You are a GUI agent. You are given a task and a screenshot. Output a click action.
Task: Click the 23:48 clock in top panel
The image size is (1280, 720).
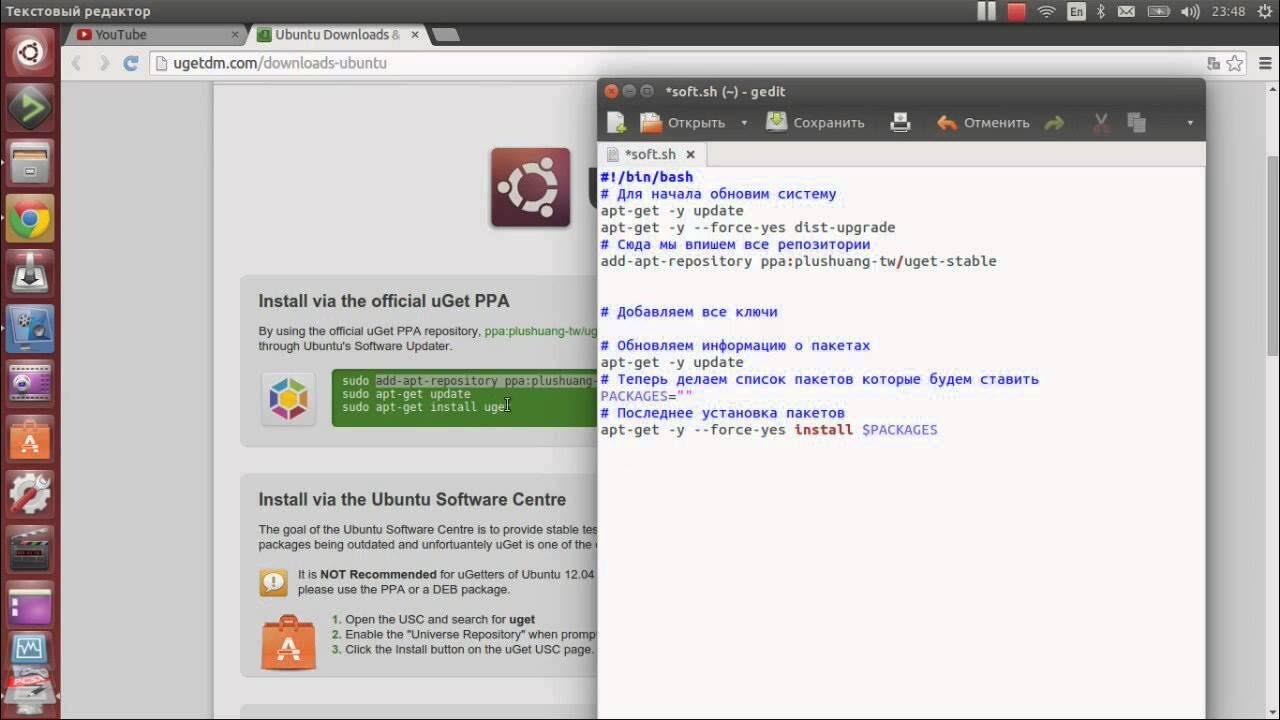coord(1228,12)
